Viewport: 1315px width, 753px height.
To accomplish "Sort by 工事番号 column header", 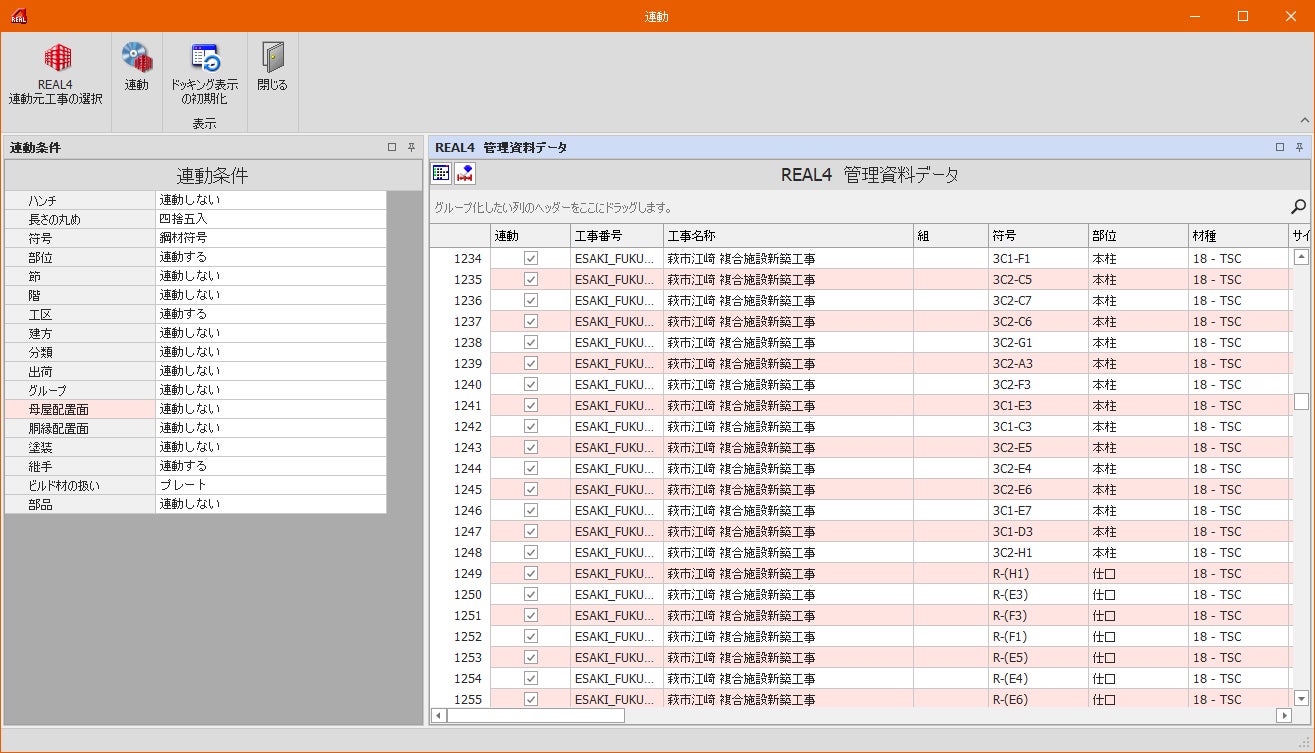I will pos(617,236).
